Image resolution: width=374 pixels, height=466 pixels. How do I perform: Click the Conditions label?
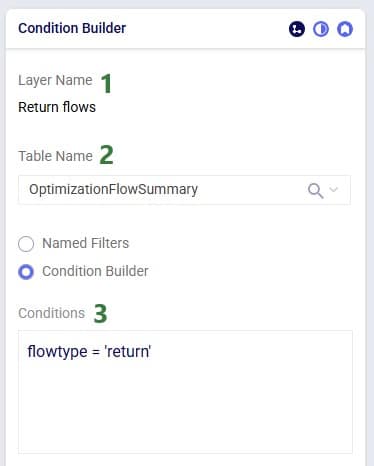click(x=52, y=313)
